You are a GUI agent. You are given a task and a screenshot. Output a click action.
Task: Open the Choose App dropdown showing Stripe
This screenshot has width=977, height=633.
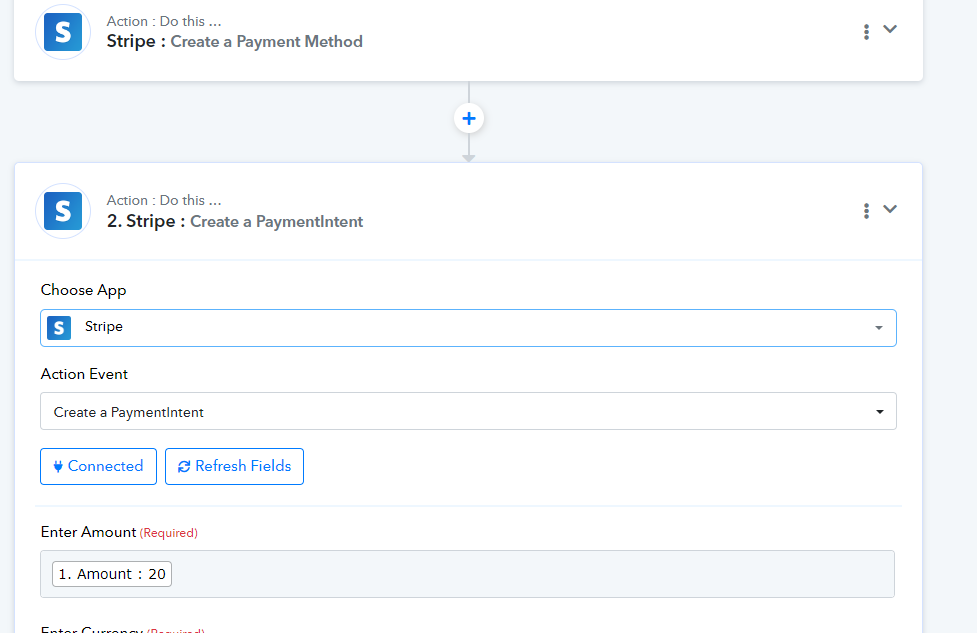(x=469, y=328)
